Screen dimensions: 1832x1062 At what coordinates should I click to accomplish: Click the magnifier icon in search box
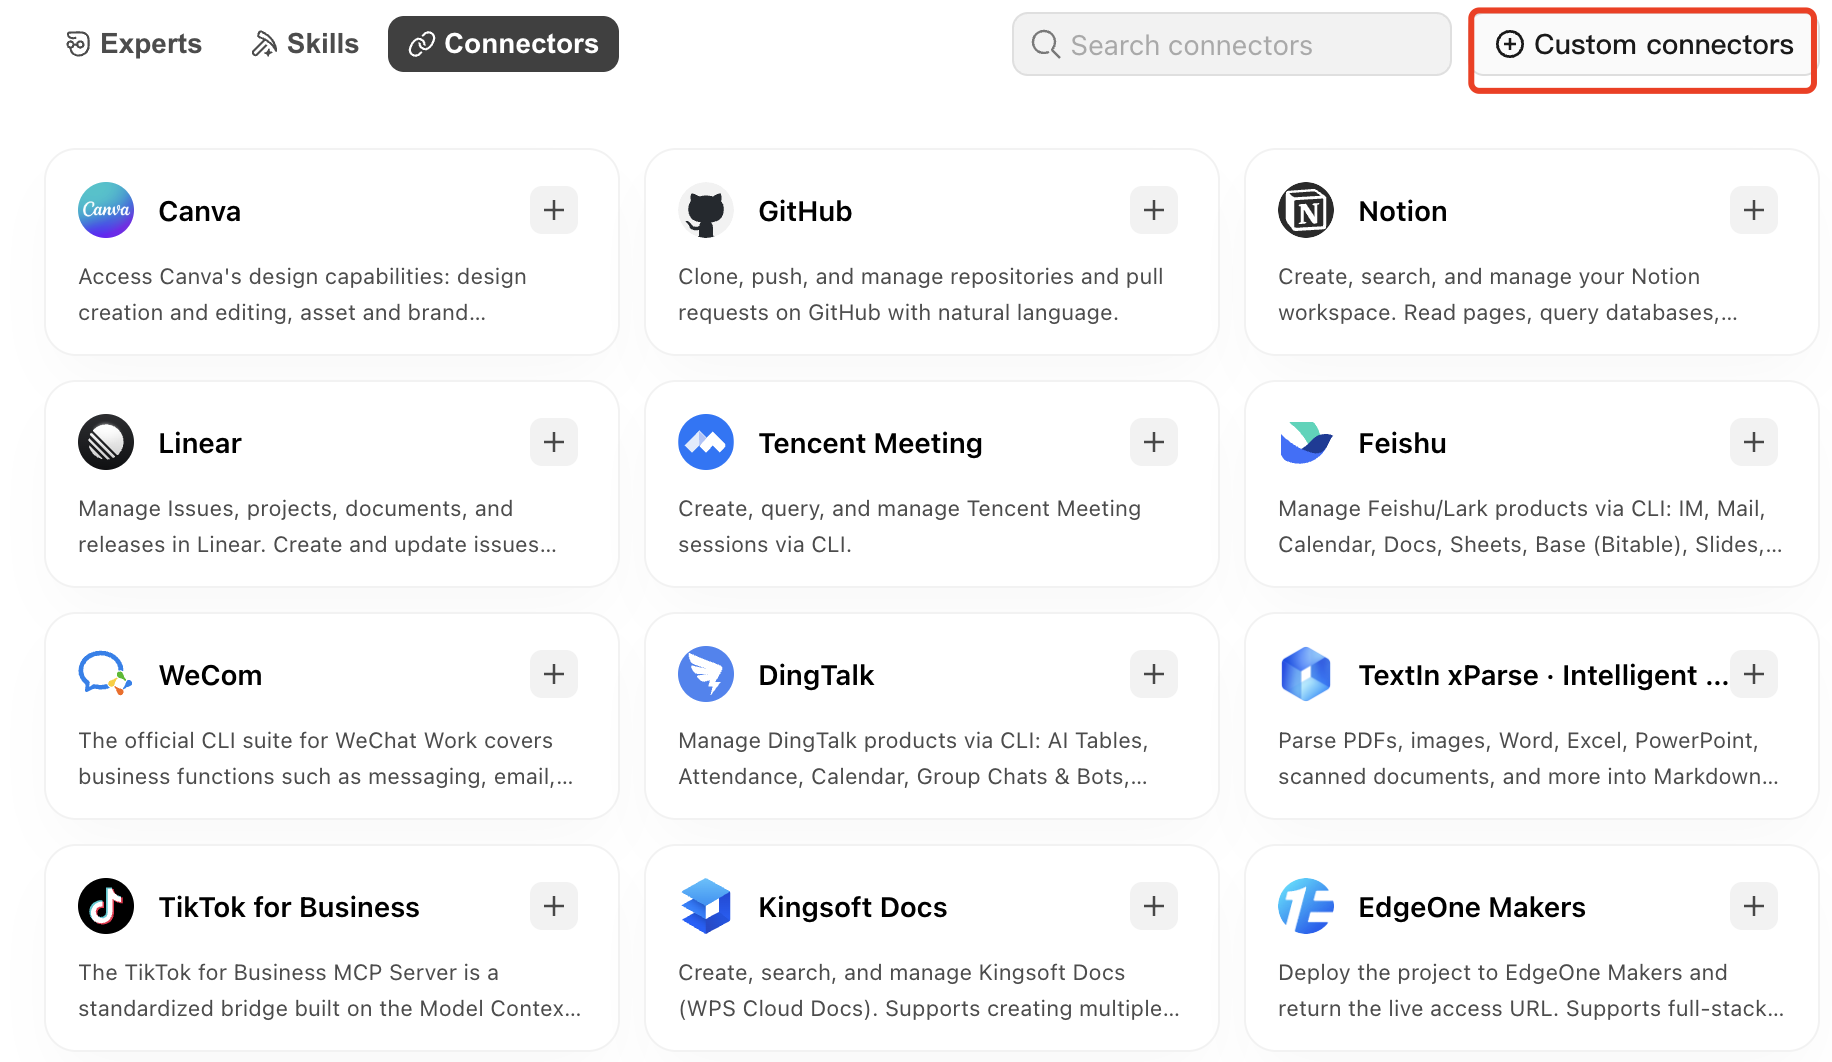coord(1045,44)
